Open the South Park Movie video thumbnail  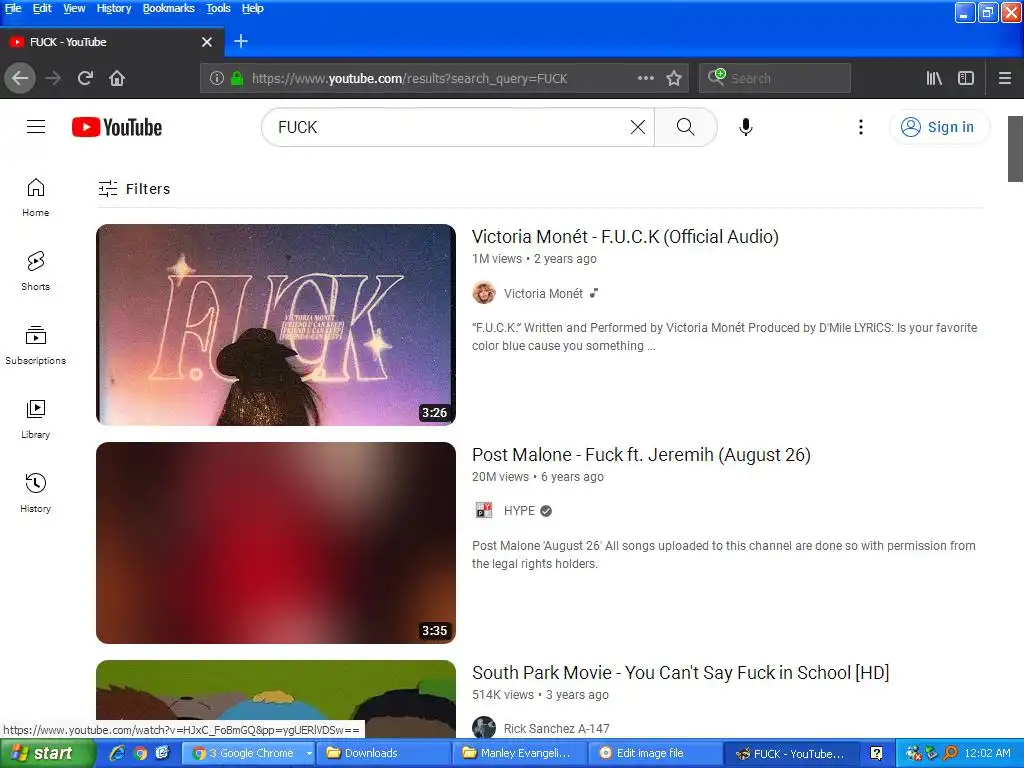pyautogui.click(x=276, y=699)
